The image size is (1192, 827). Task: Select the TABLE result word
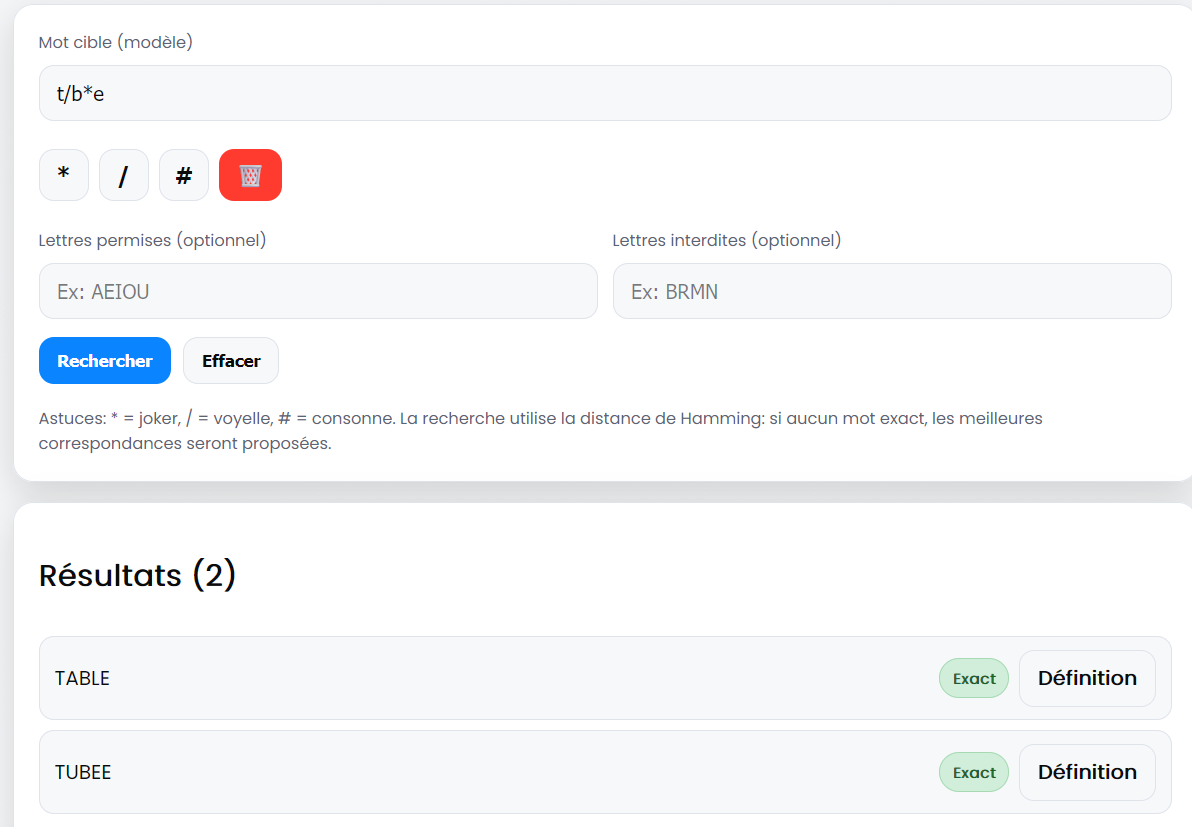click(x=82, y=678)
